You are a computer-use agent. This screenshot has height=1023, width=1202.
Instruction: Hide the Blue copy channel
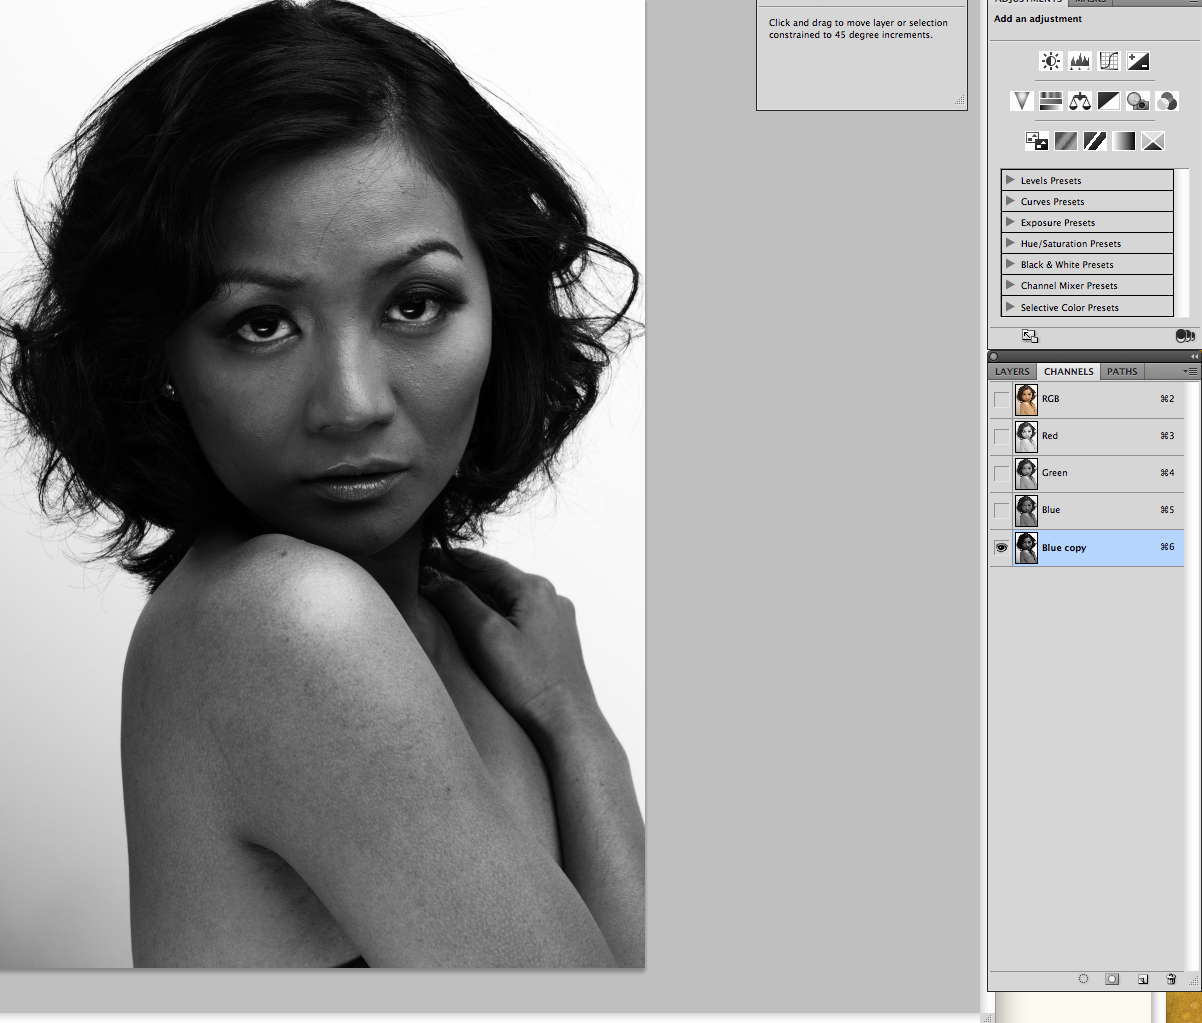tap(1001, 548)
